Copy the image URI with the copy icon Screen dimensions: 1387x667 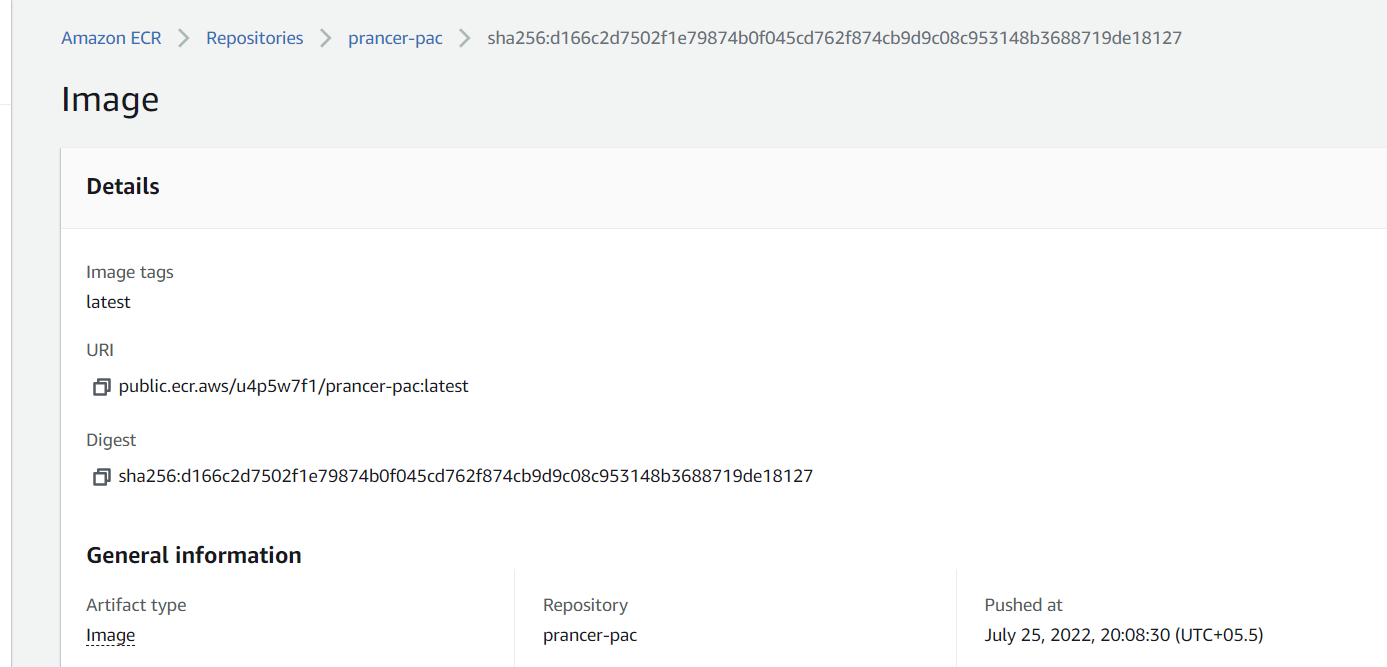(x=101, y=387)
